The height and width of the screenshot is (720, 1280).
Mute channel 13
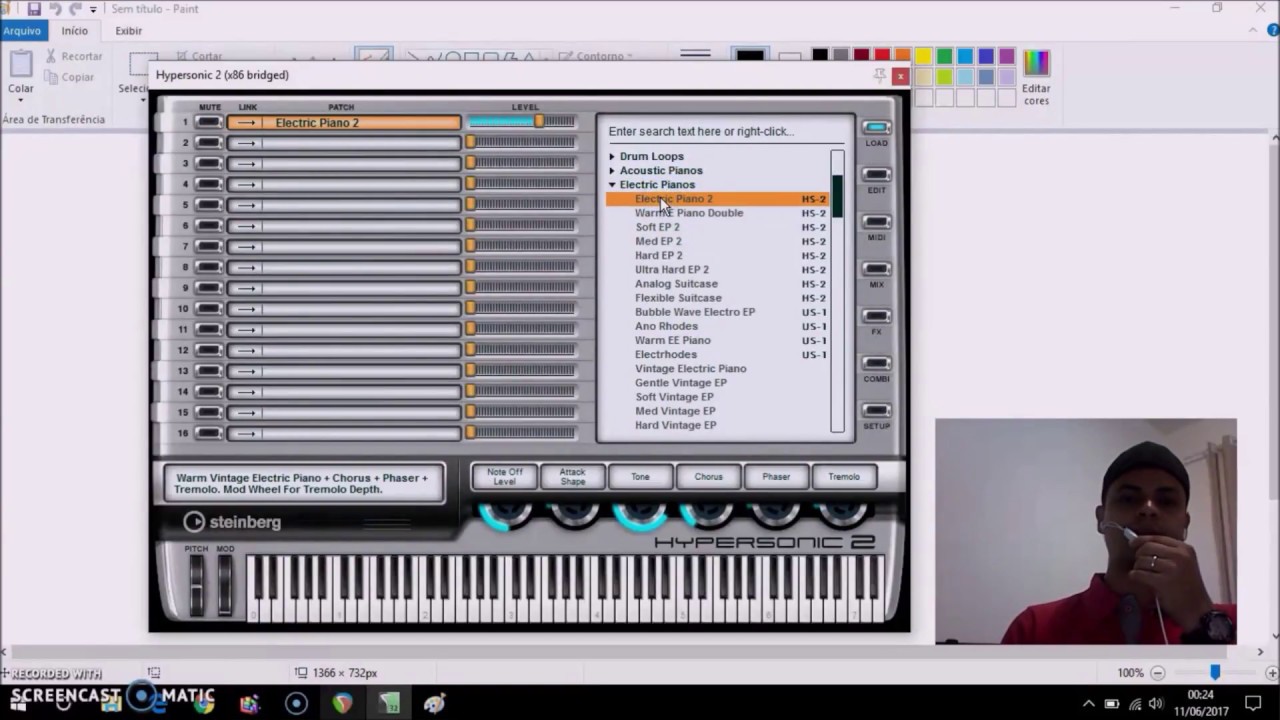coord(209,371)
